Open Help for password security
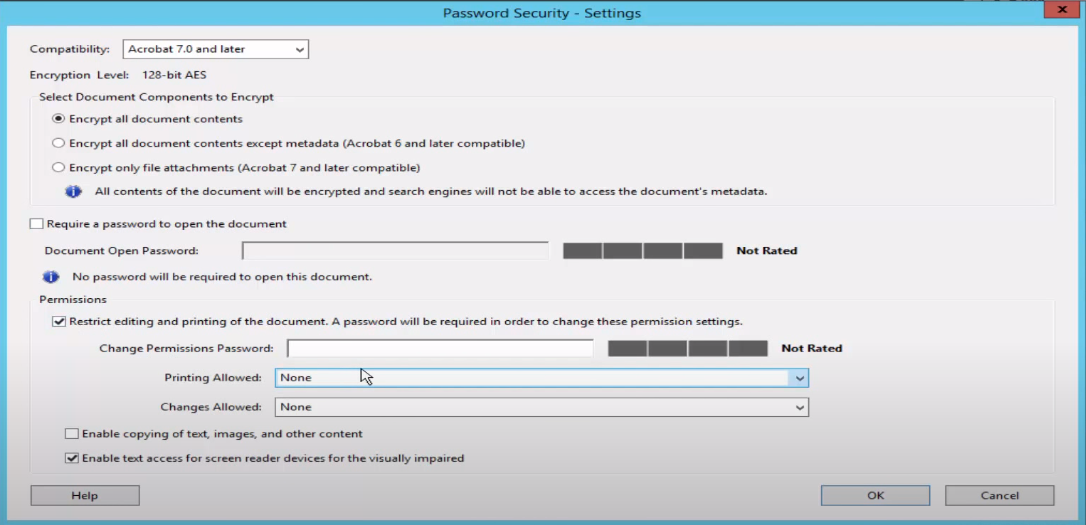 [x=85, y=495]
